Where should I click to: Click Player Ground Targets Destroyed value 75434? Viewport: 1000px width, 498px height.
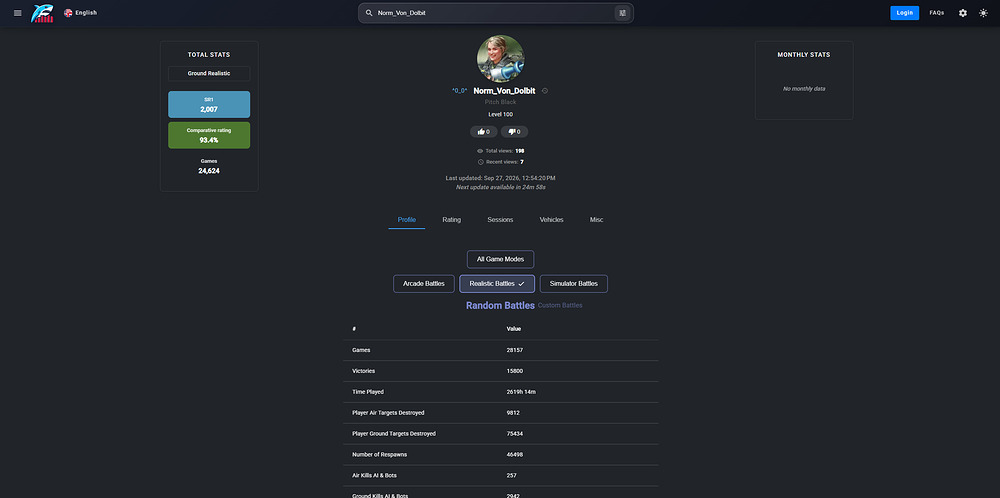[x=515, y=434]
